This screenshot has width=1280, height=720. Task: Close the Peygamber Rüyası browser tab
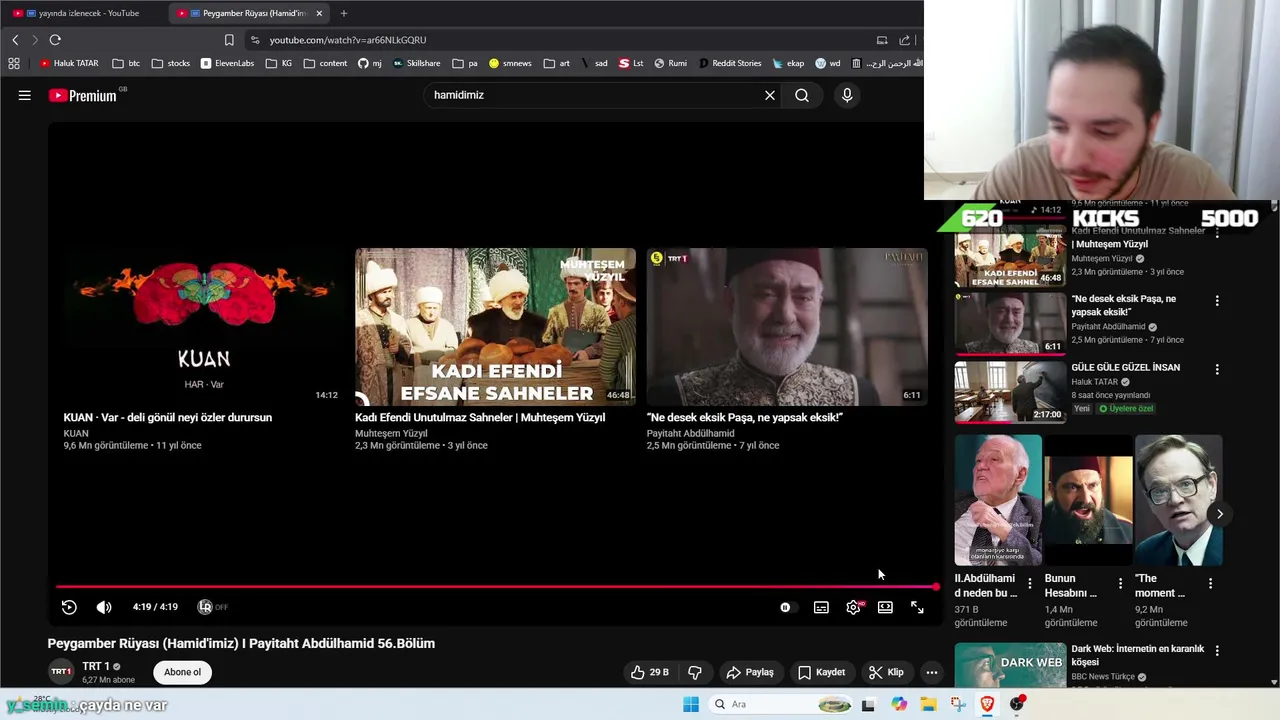click(x=319, y=13)
